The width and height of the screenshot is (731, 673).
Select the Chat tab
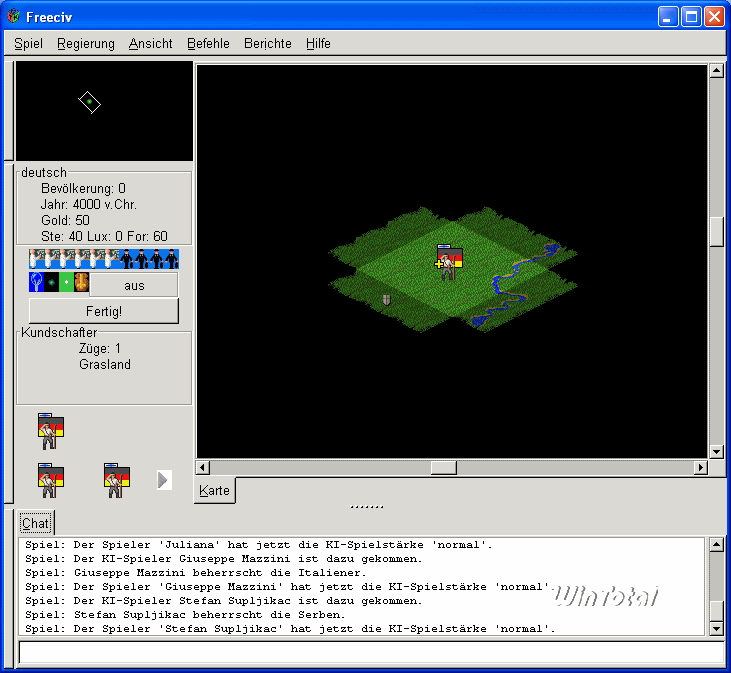tap(36, 523)
